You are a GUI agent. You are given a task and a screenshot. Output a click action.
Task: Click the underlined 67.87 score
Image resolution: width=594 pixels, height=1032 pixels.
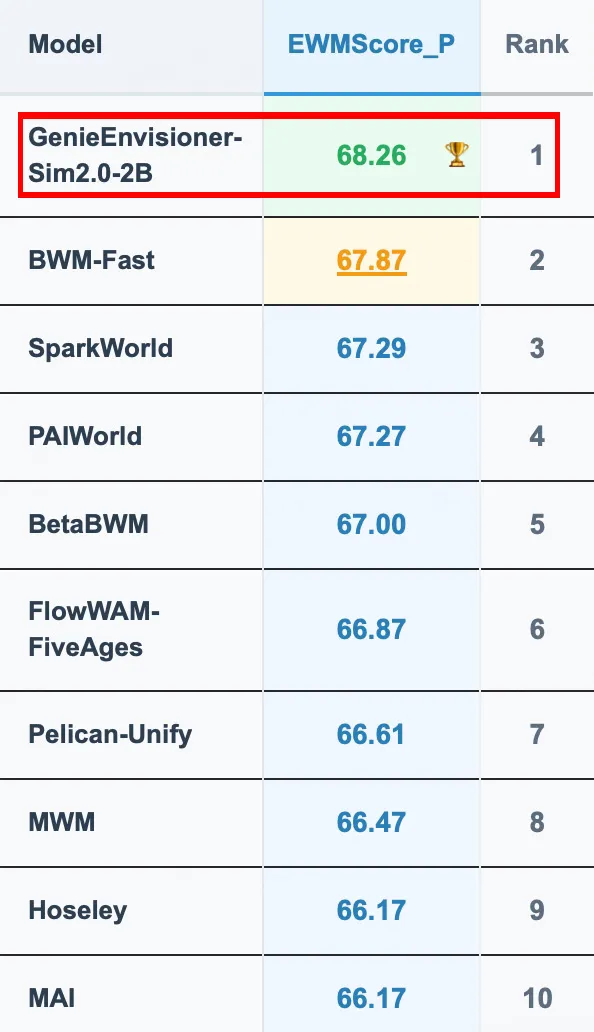(372, 261)
